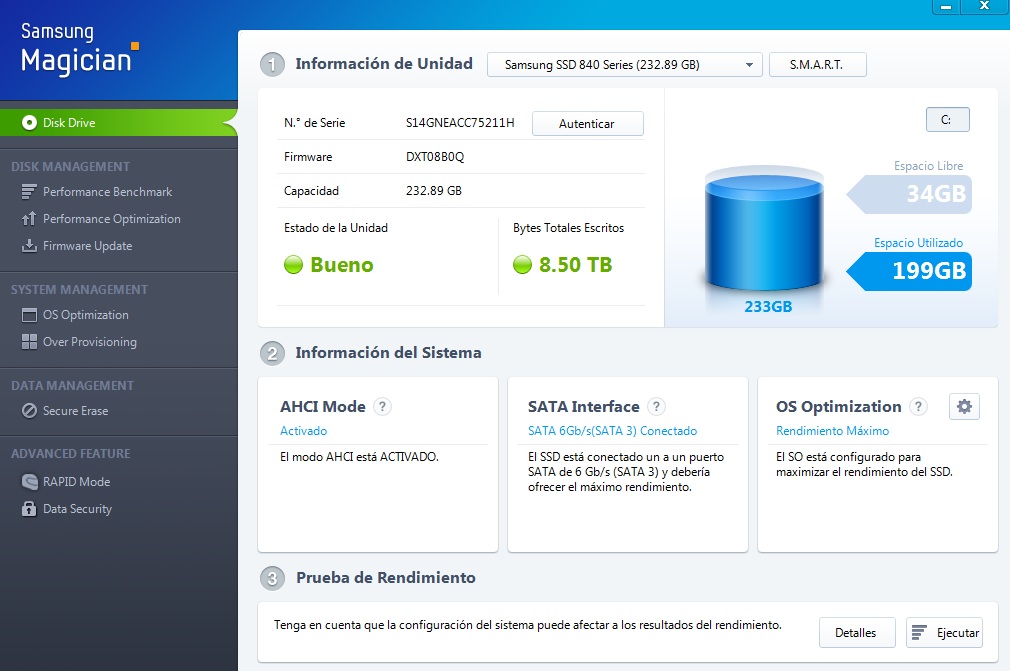Click the Disk Drive radio icon

pos(29,122)
